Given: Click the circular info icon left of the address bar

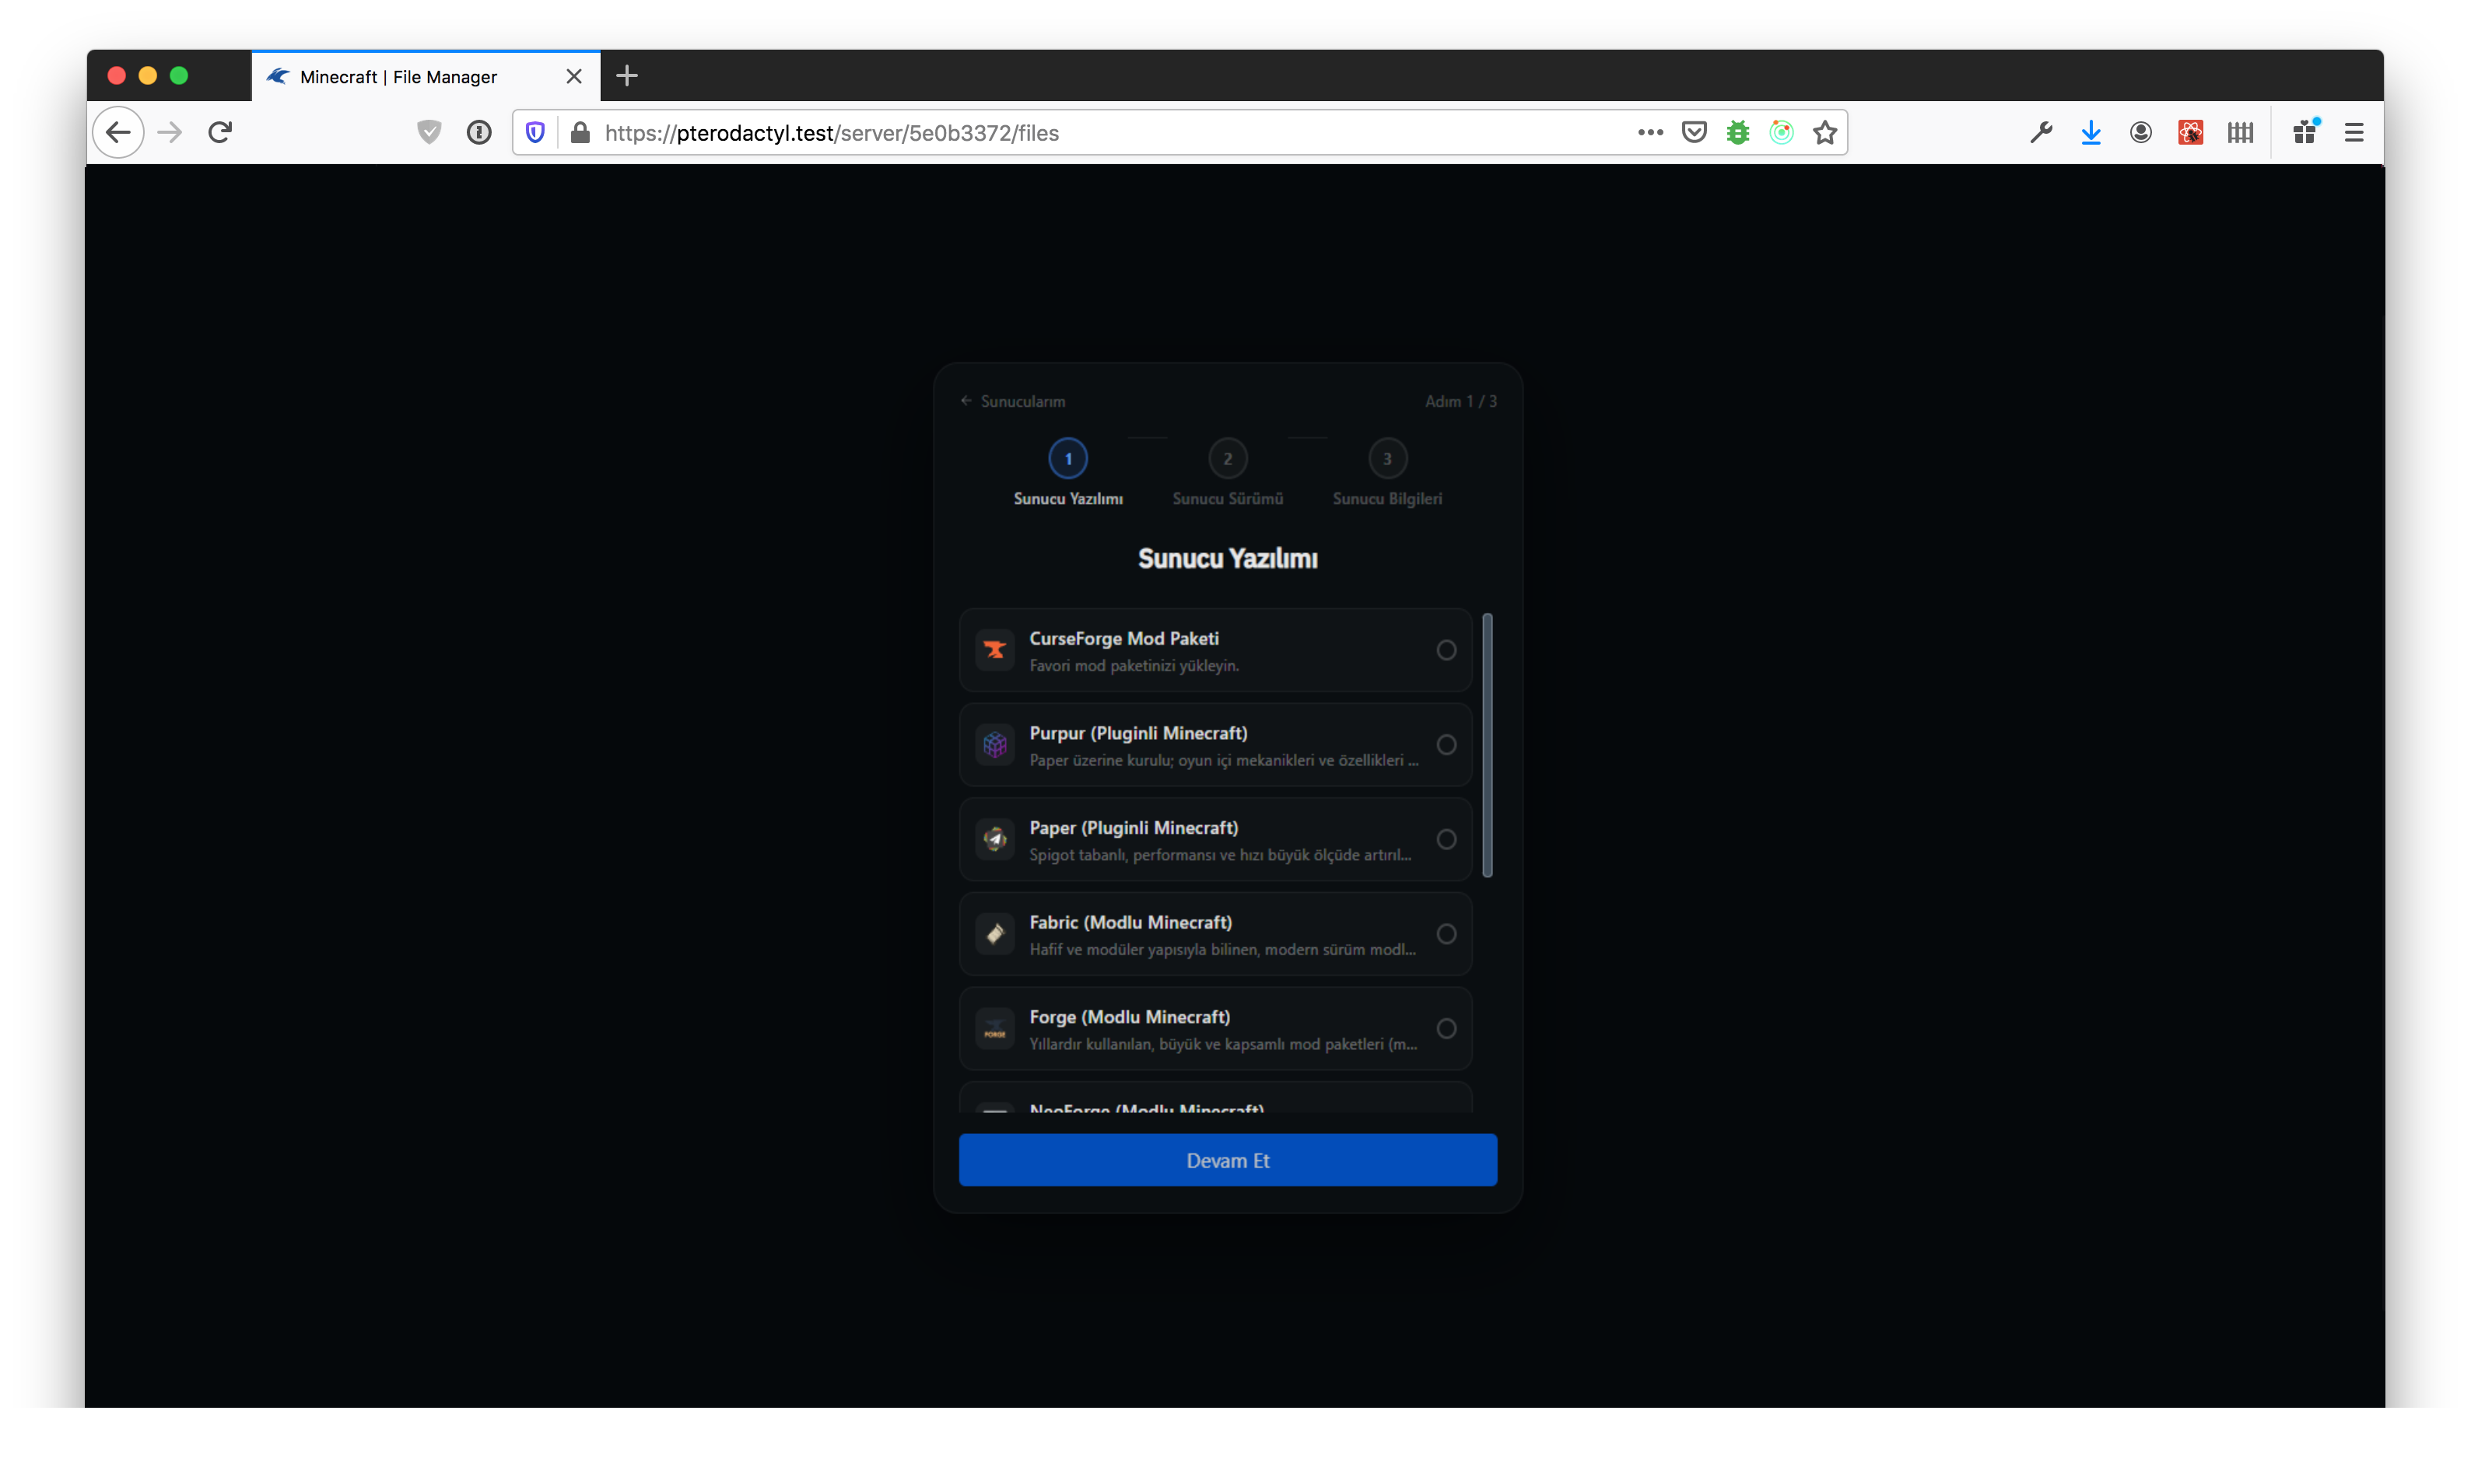Looking at the screenshot, I should (479, 132).
